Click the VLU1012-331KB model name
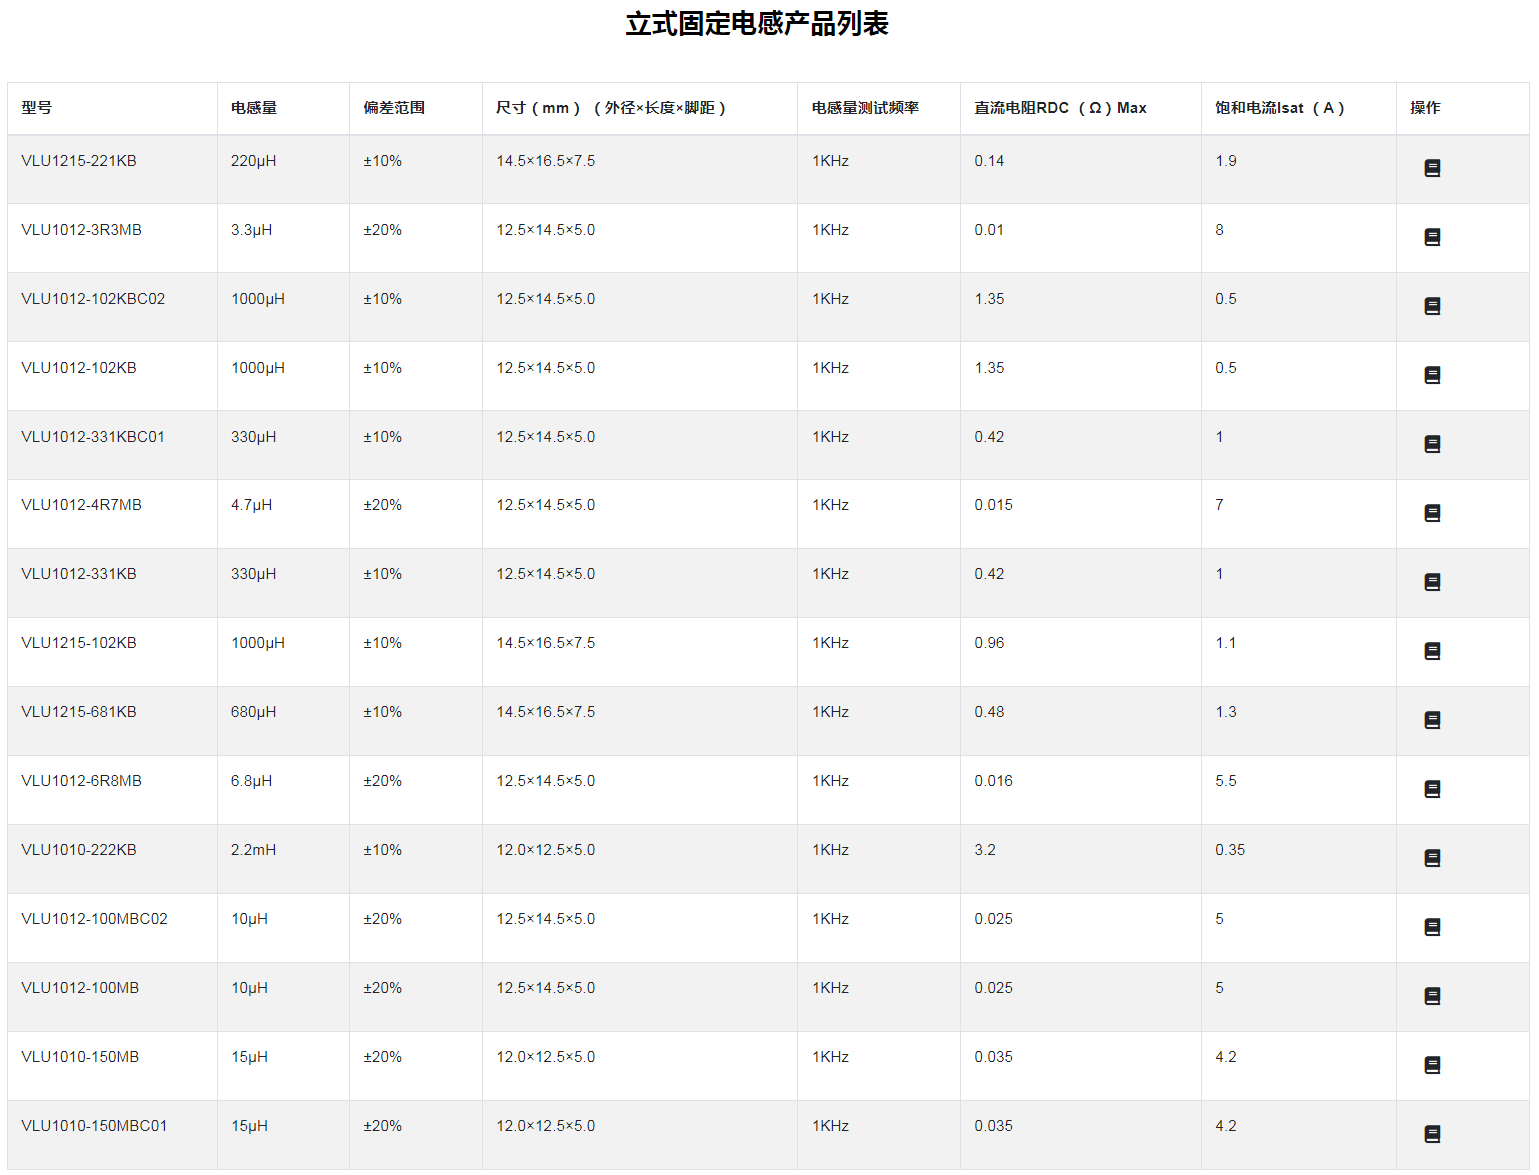Screen dimensions: 1539x1175 (x=79, y=574)
